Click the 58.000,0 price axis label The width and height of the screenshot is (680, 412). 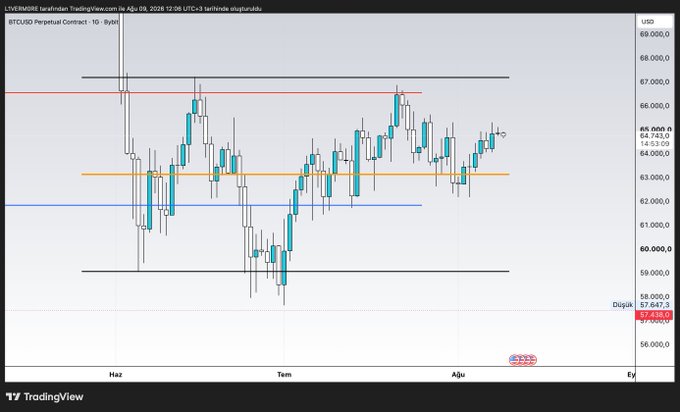654,296
